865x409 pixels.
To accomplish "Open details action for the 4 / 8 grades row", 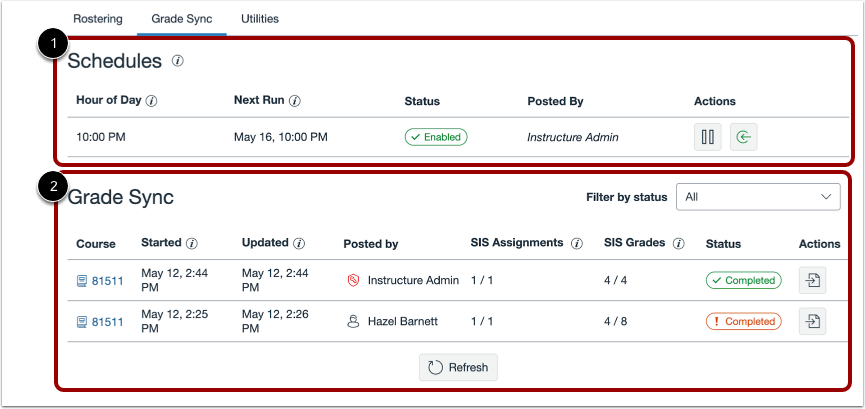I will [813, 321].
